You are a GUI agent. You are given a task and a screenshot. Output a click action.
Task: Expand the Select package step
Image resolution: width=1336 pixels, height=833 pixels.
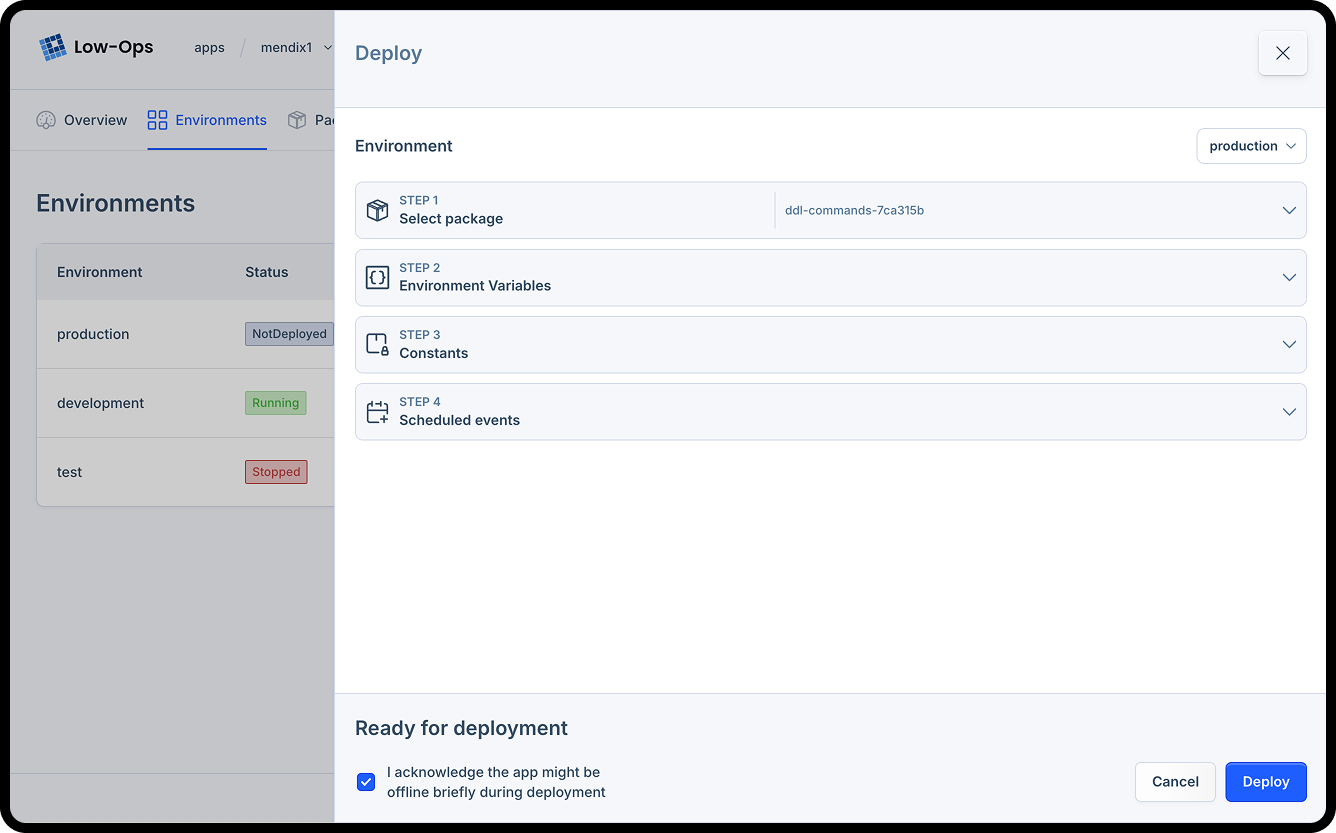coord(1289,210)
